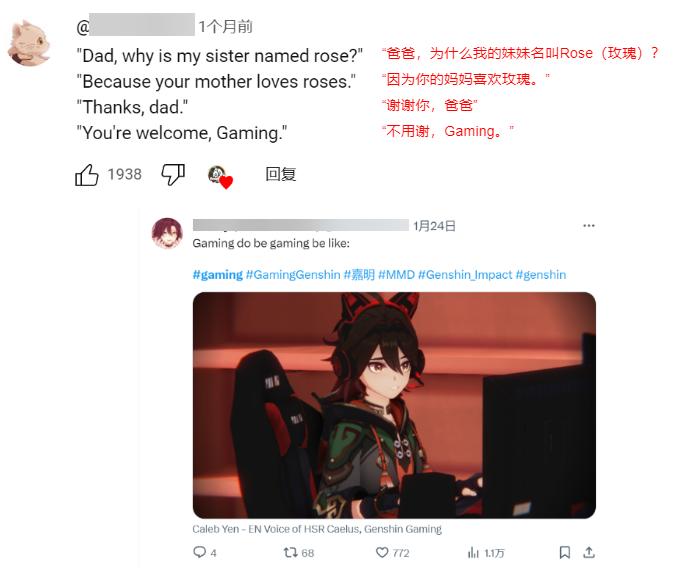Open the #嘉明 hashtag link

coord(359,275)
